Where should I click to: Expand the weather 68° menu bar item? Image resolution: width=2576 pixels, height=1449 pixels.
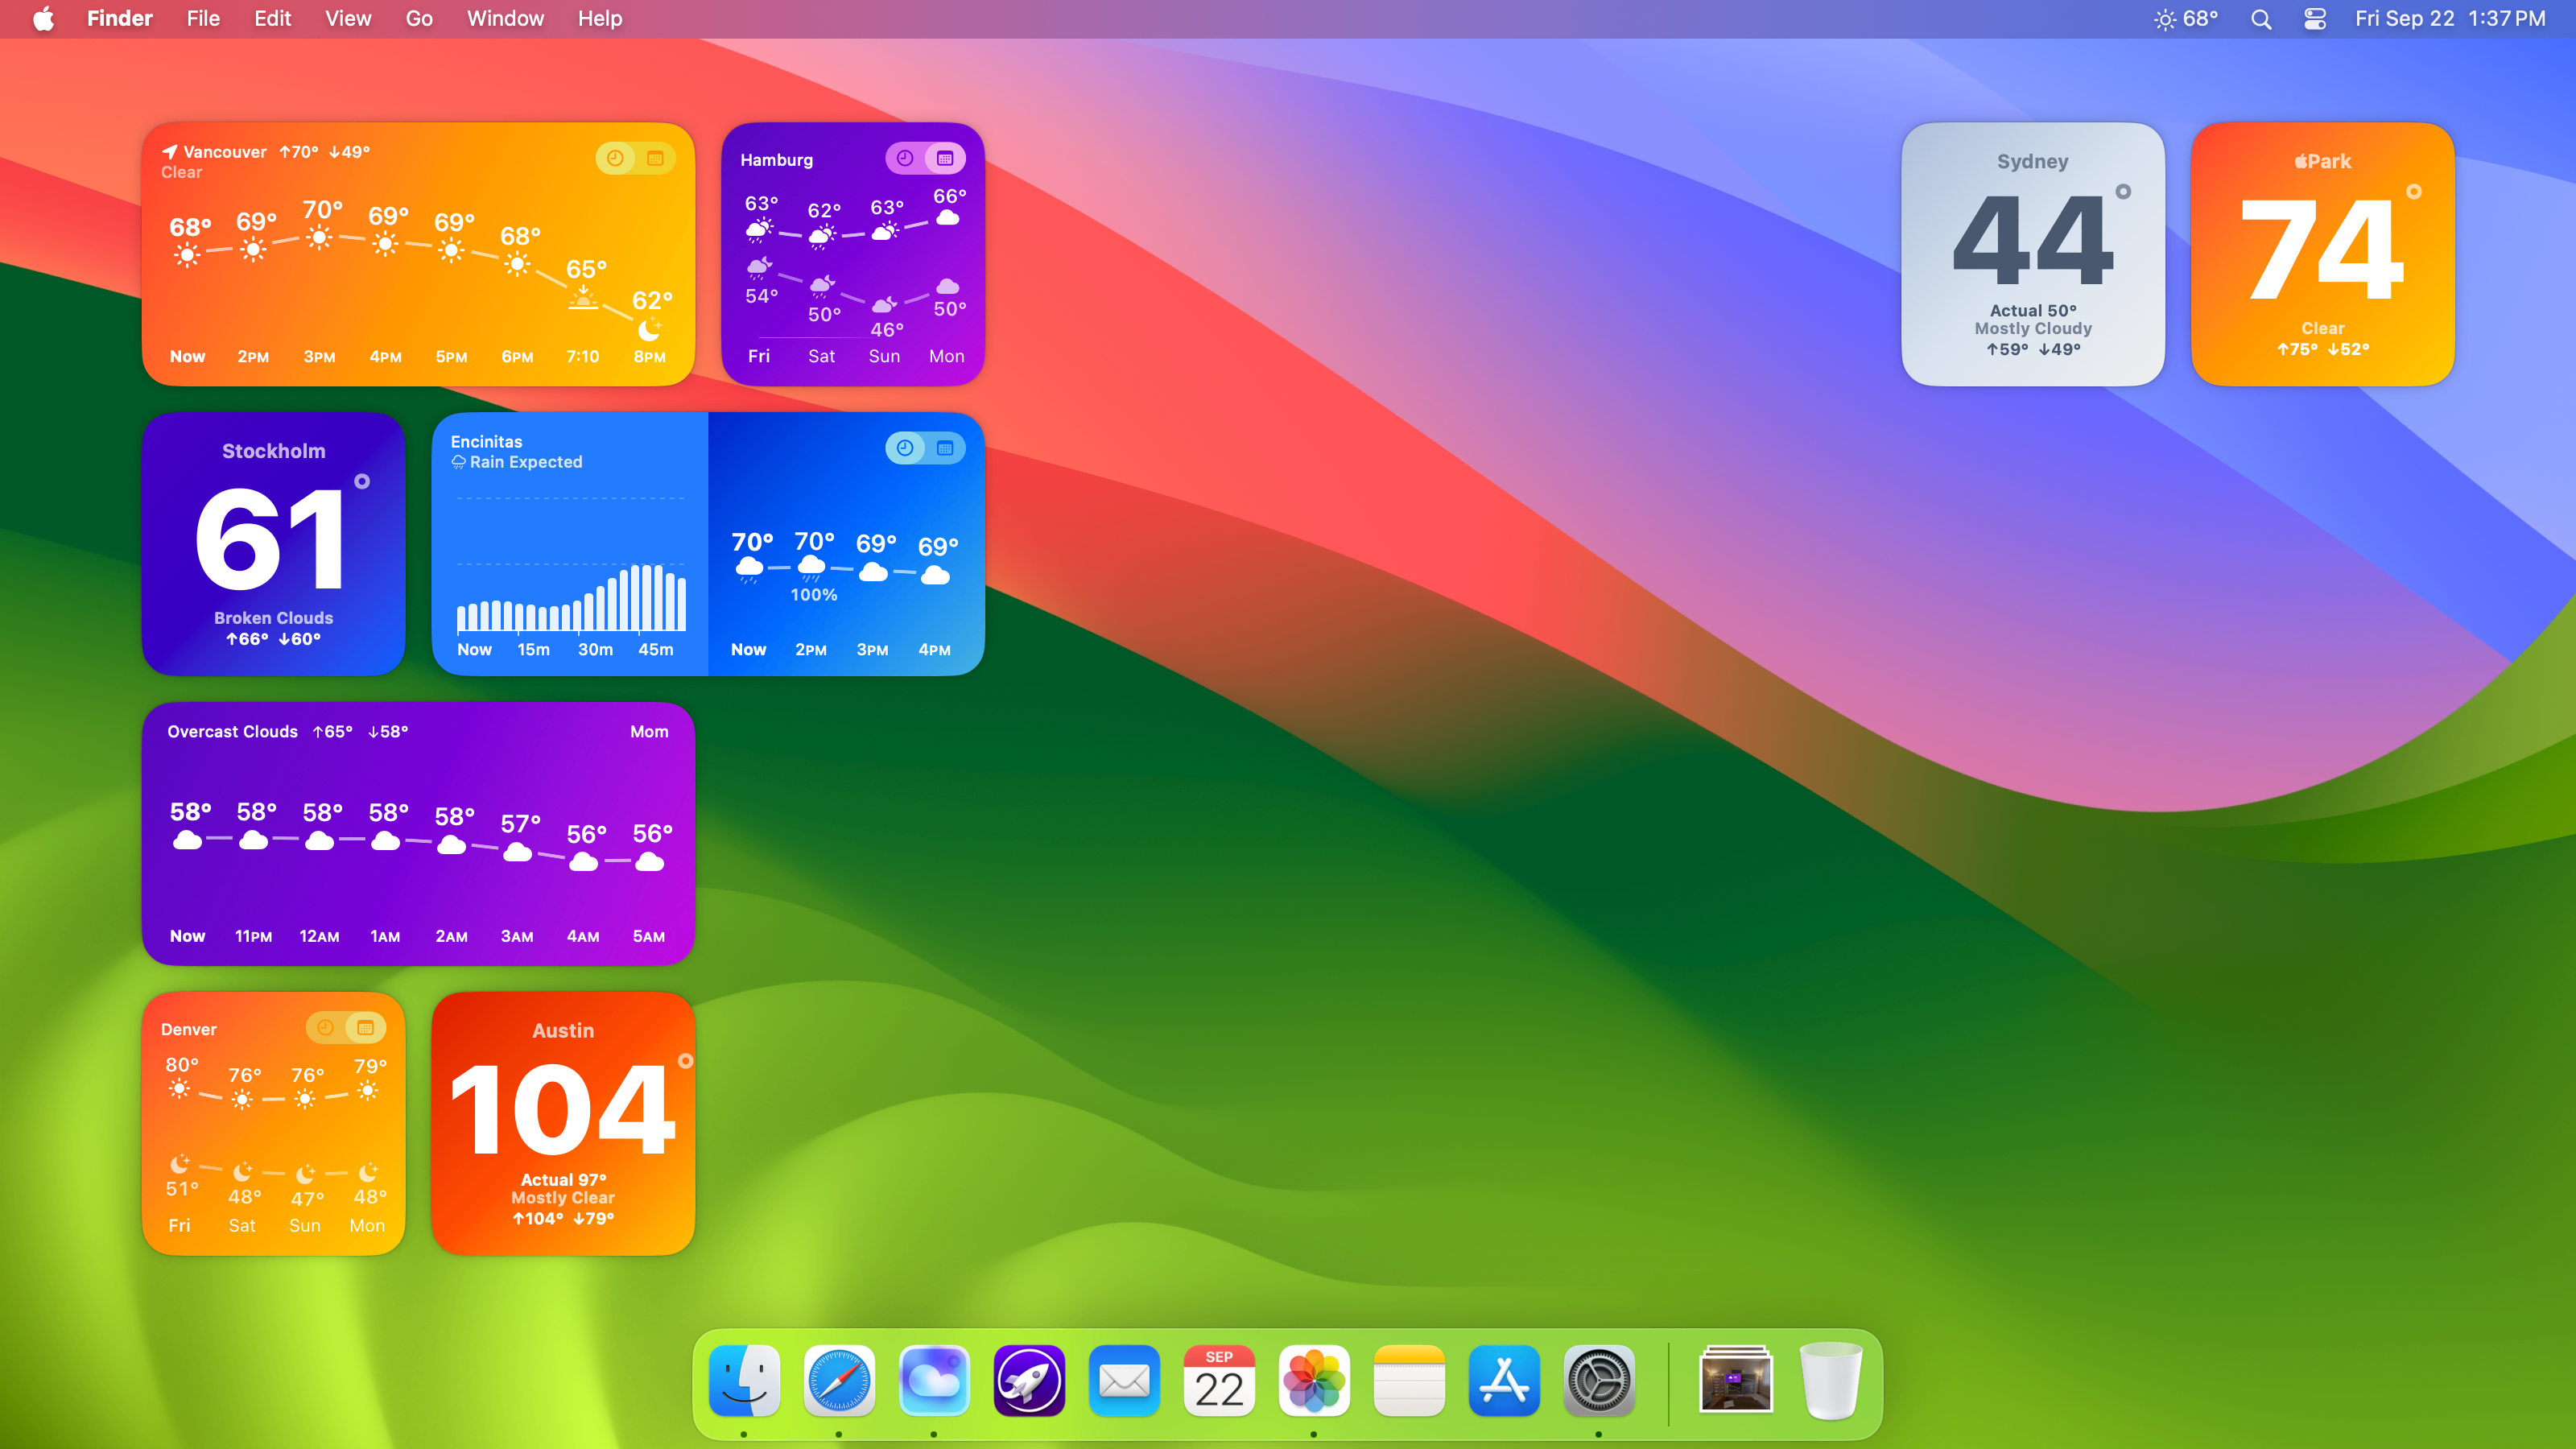pos(2186,19)
